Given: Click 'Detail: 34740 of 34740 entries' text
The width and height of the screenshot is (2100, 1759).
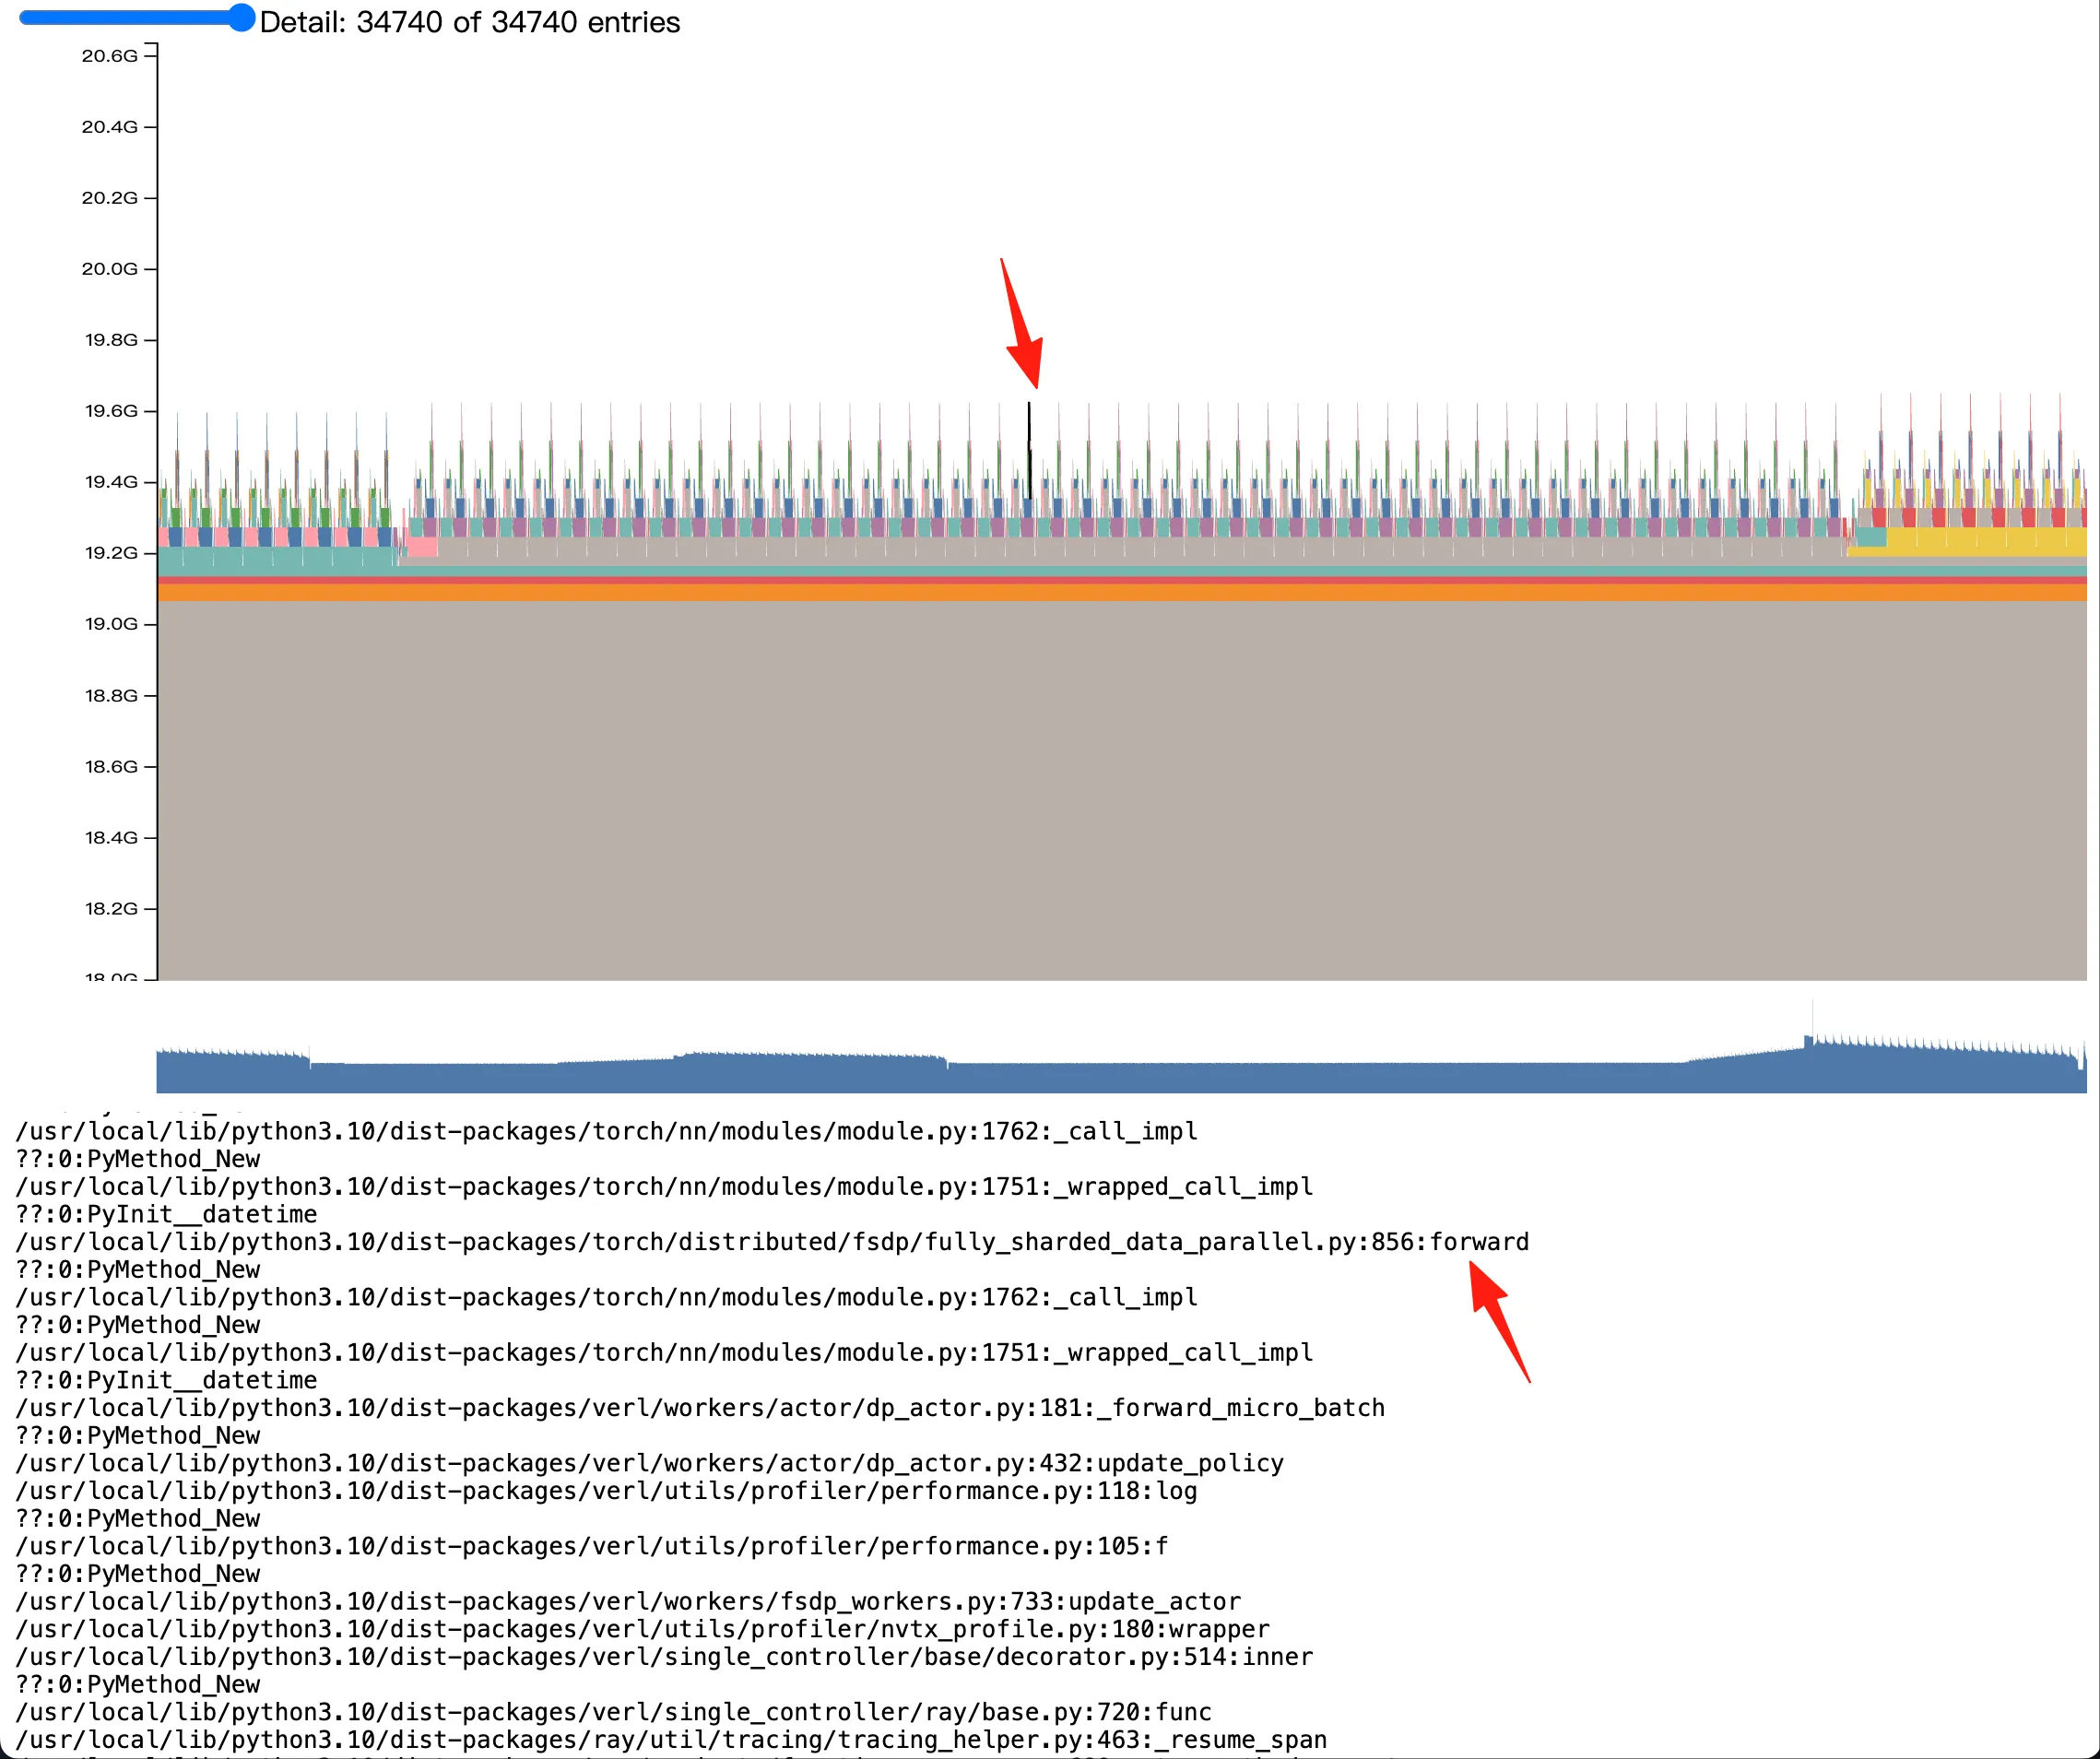Looking at the screenshot, I should 470,22.
